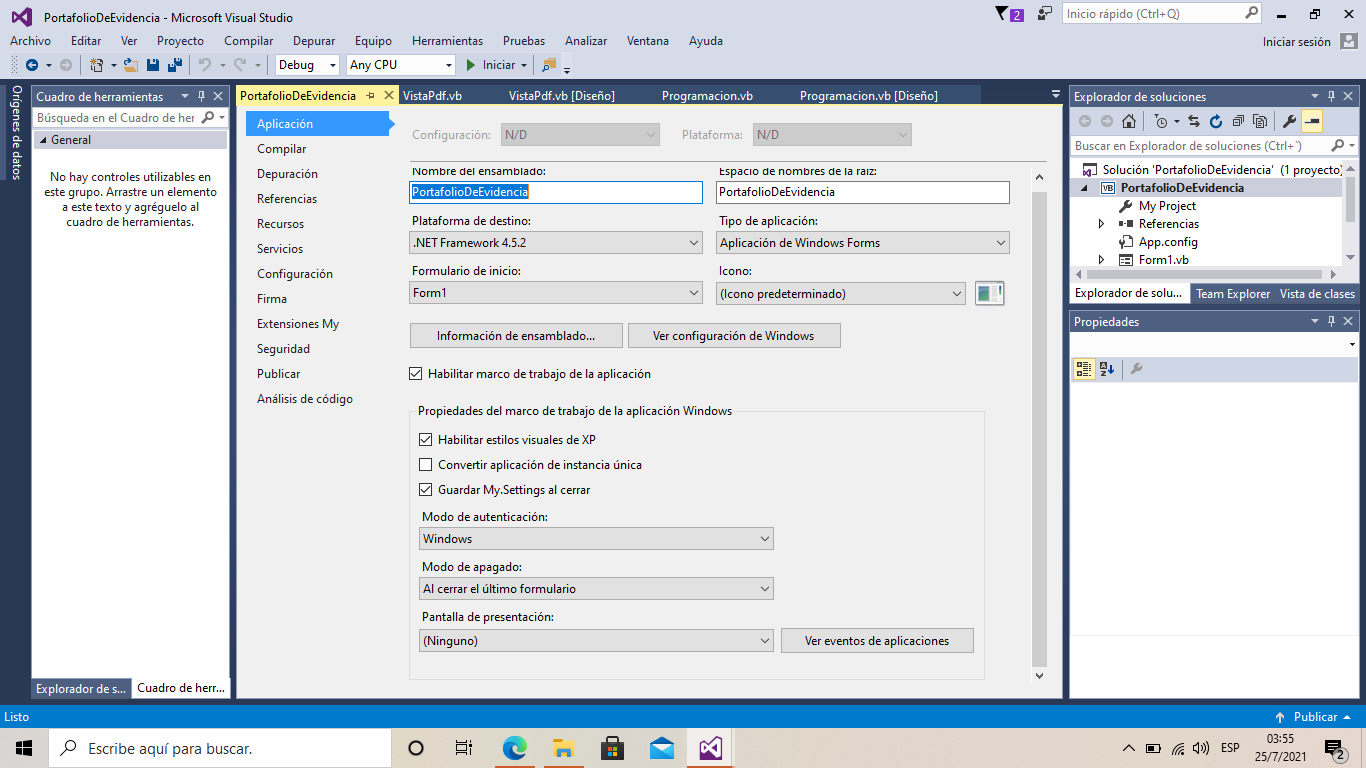Open the Any CPU platform dropdown

click(x=401, y=65)
